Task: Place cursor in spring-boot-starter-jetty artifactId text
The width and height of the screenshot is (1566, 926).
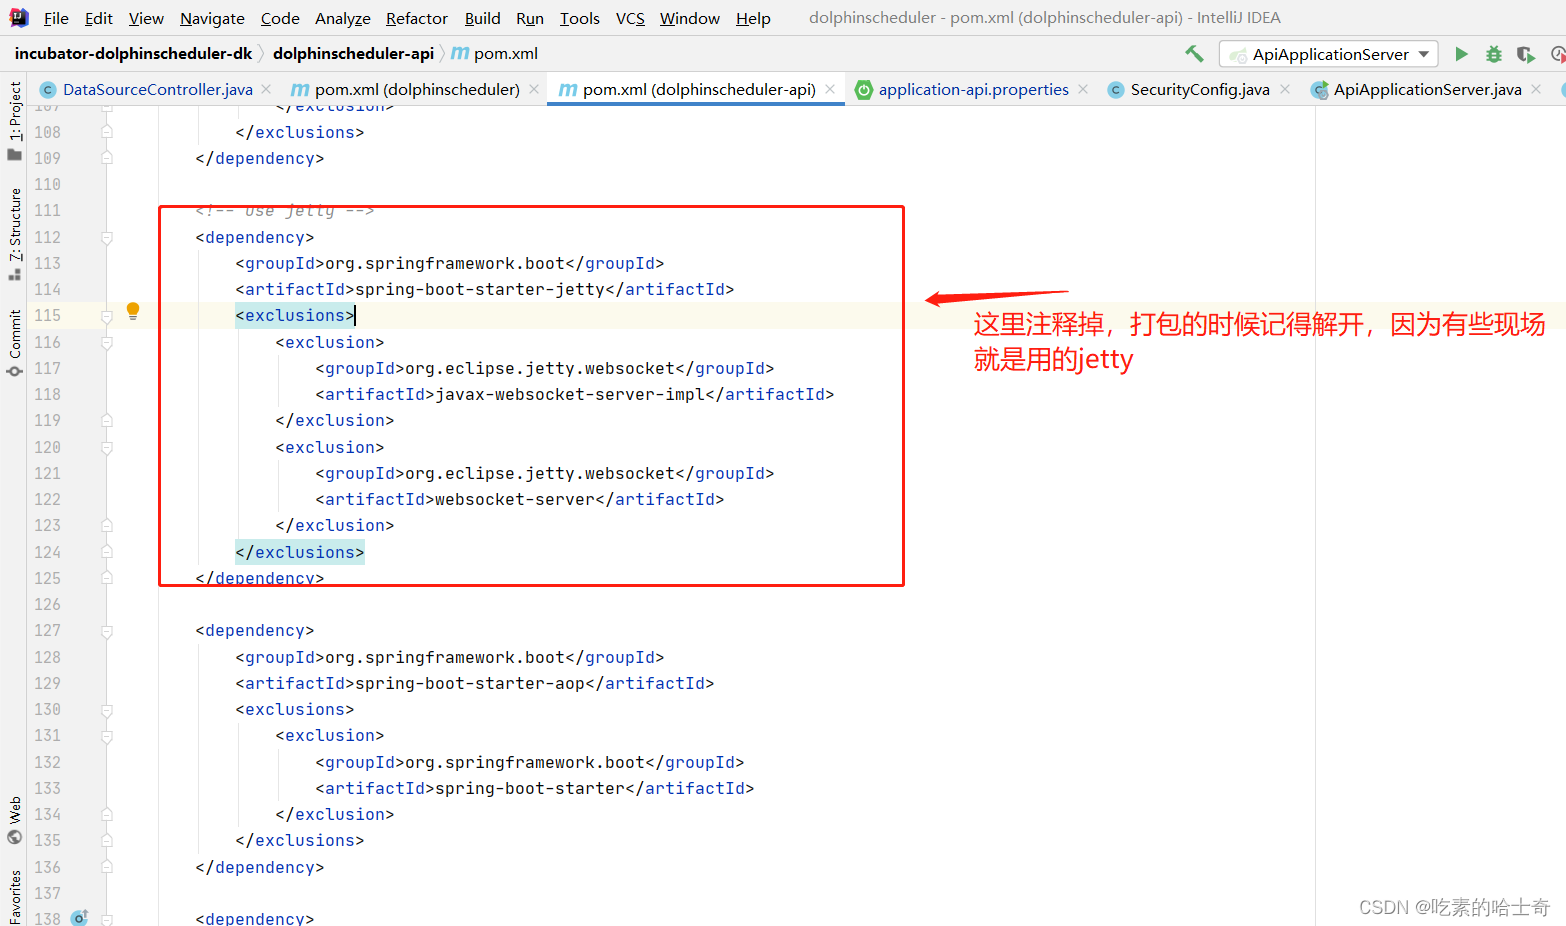Action: (480, 289)
